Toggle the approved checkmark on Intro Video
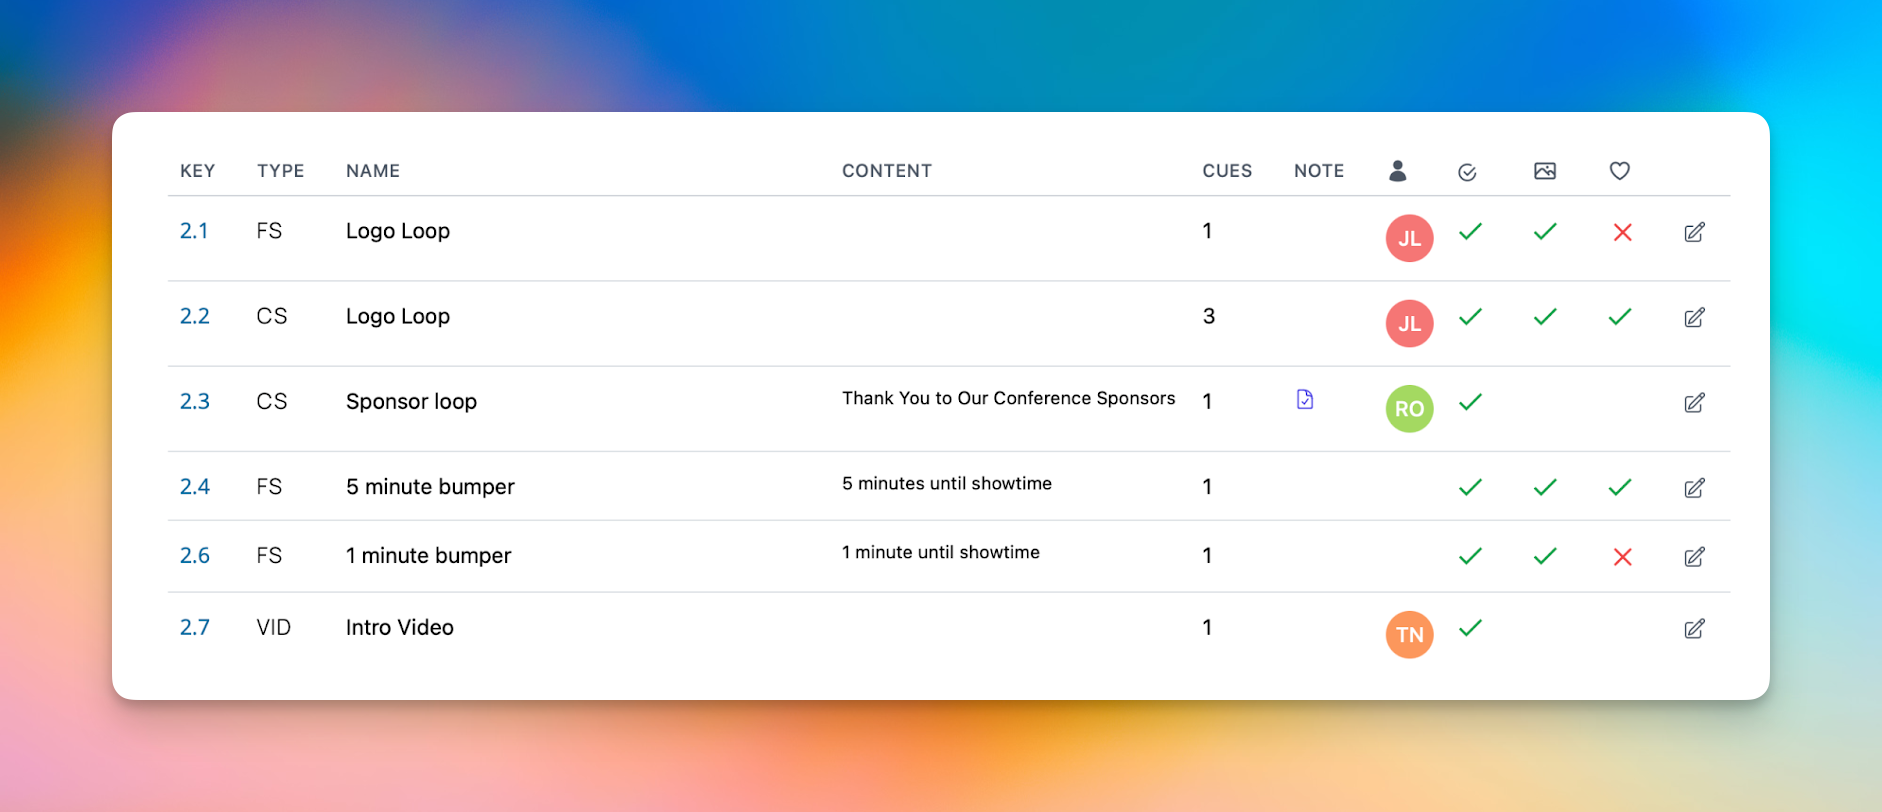The width and height of the screenshot is (1882, 812). click(1470, 628)
